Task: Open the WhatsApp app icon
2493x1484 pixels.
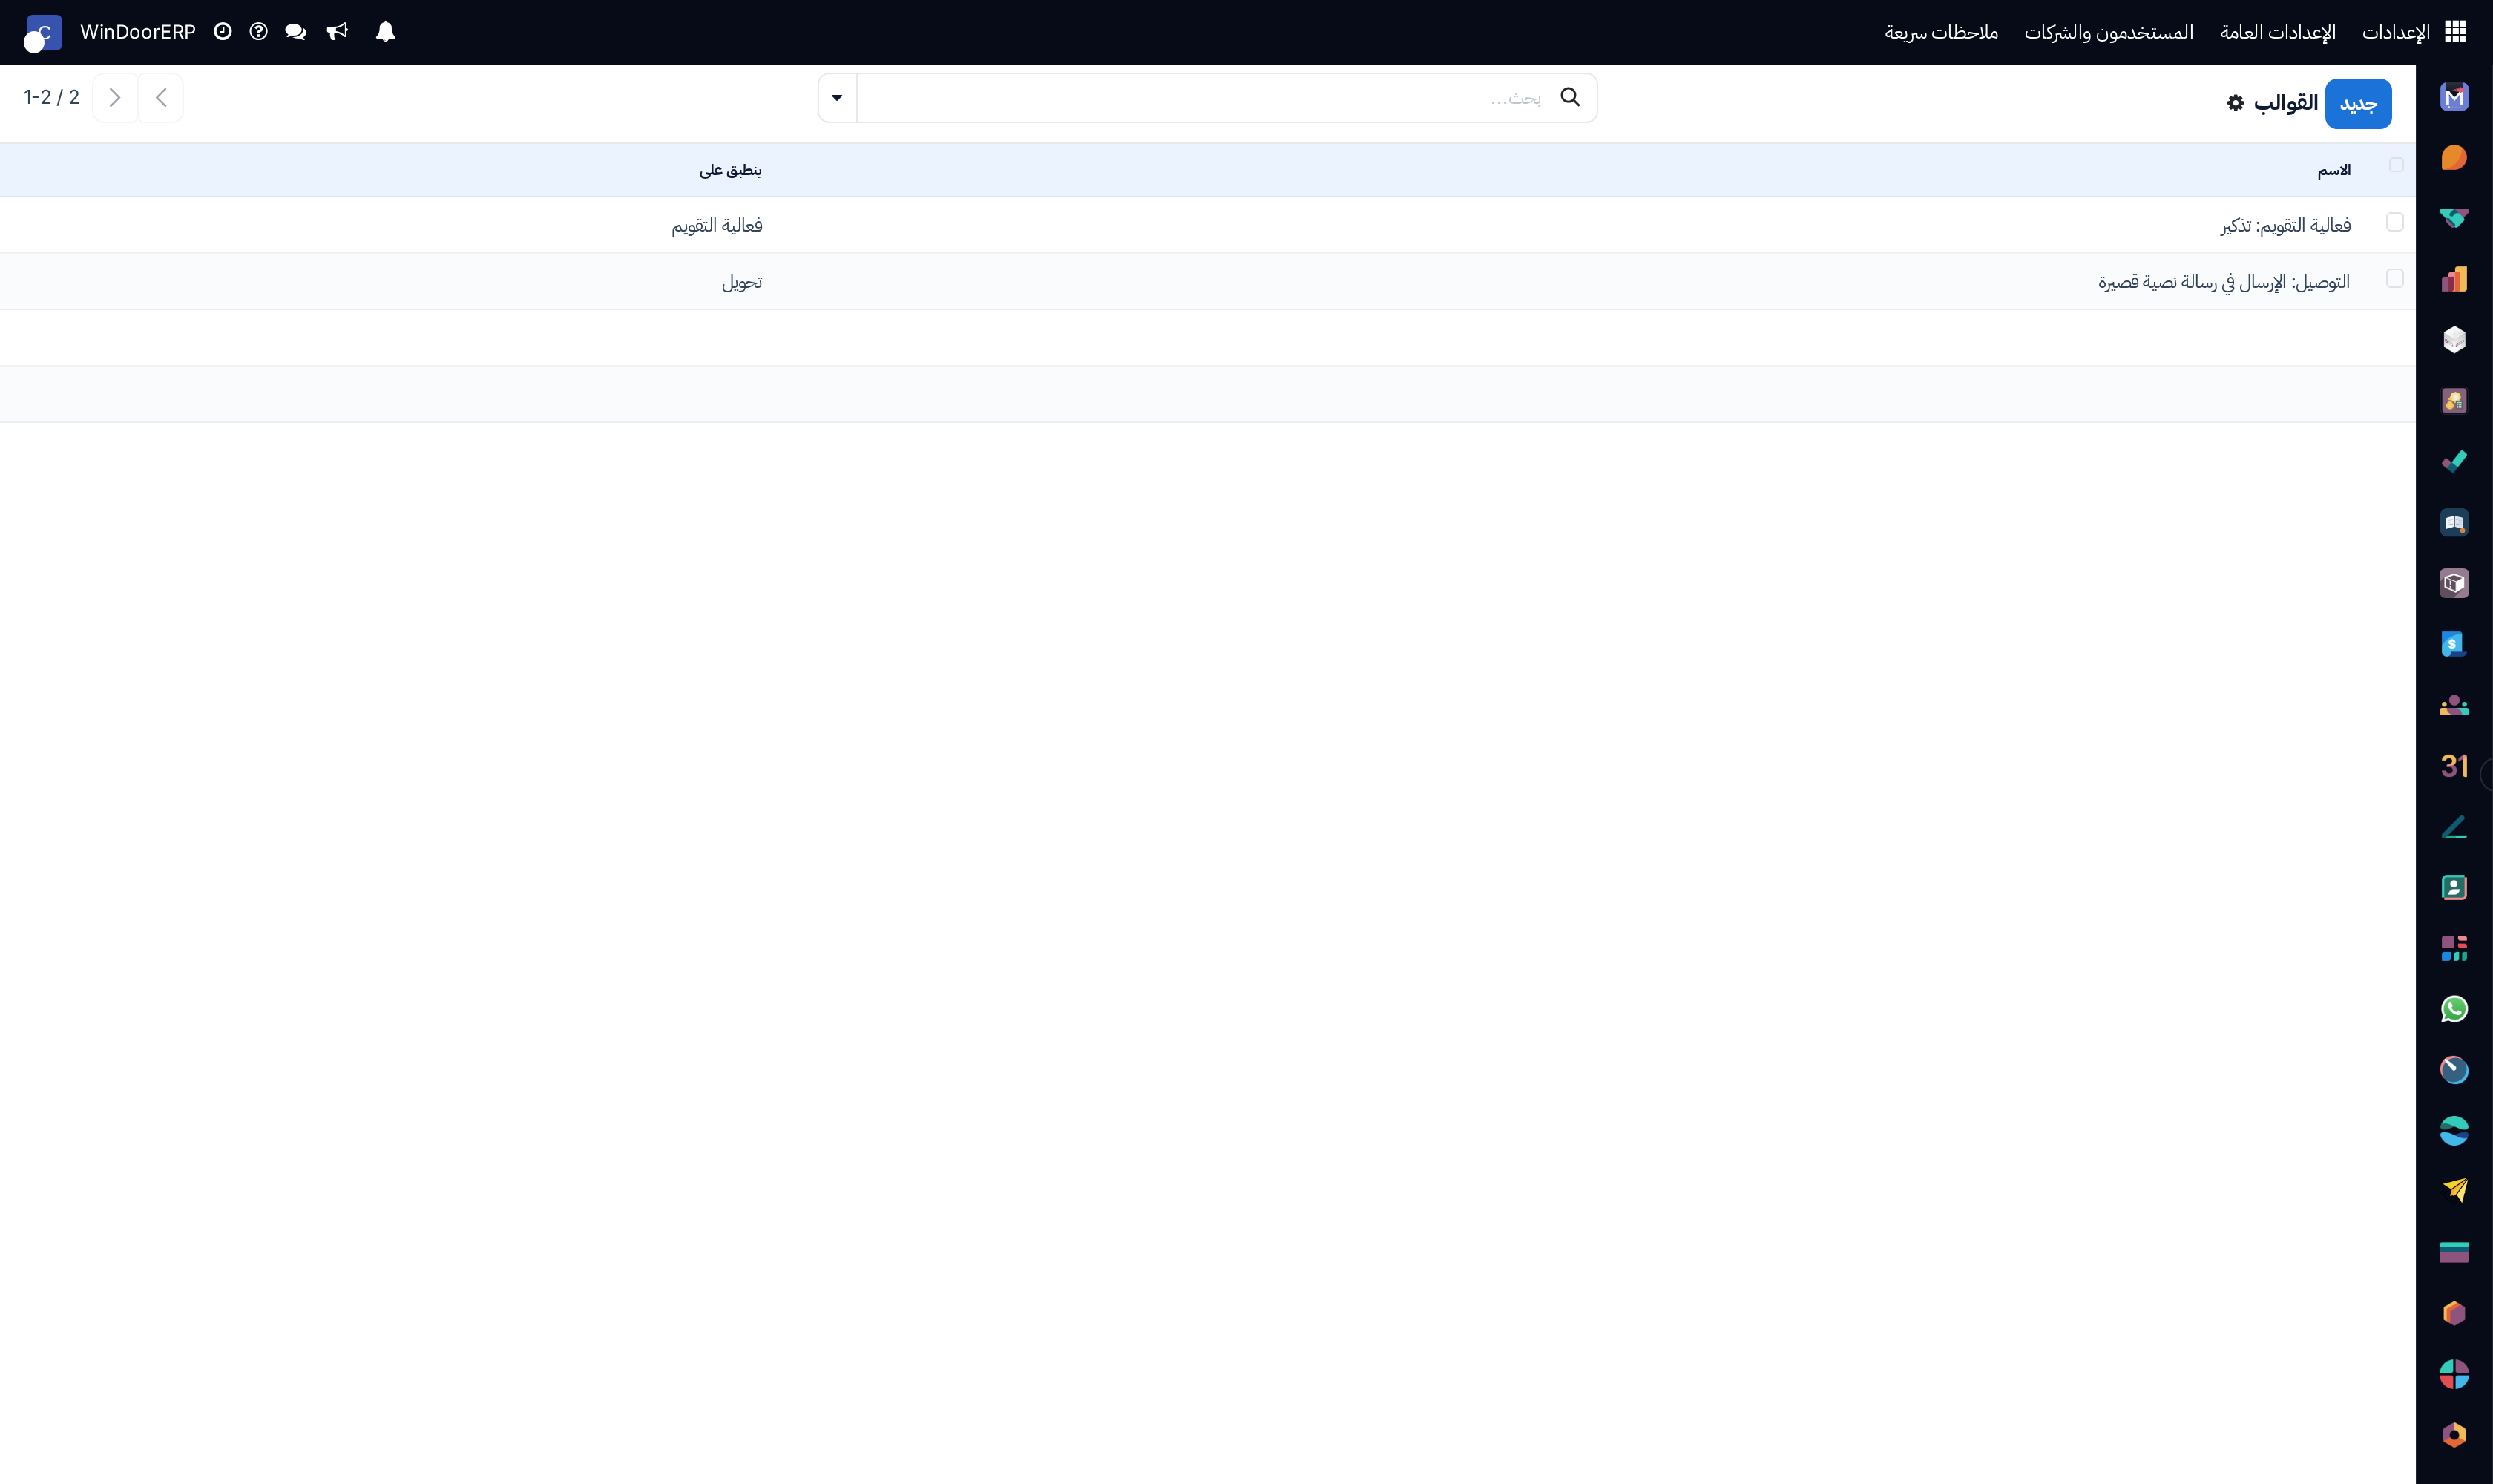Action: click(x=2454, y=1009)
